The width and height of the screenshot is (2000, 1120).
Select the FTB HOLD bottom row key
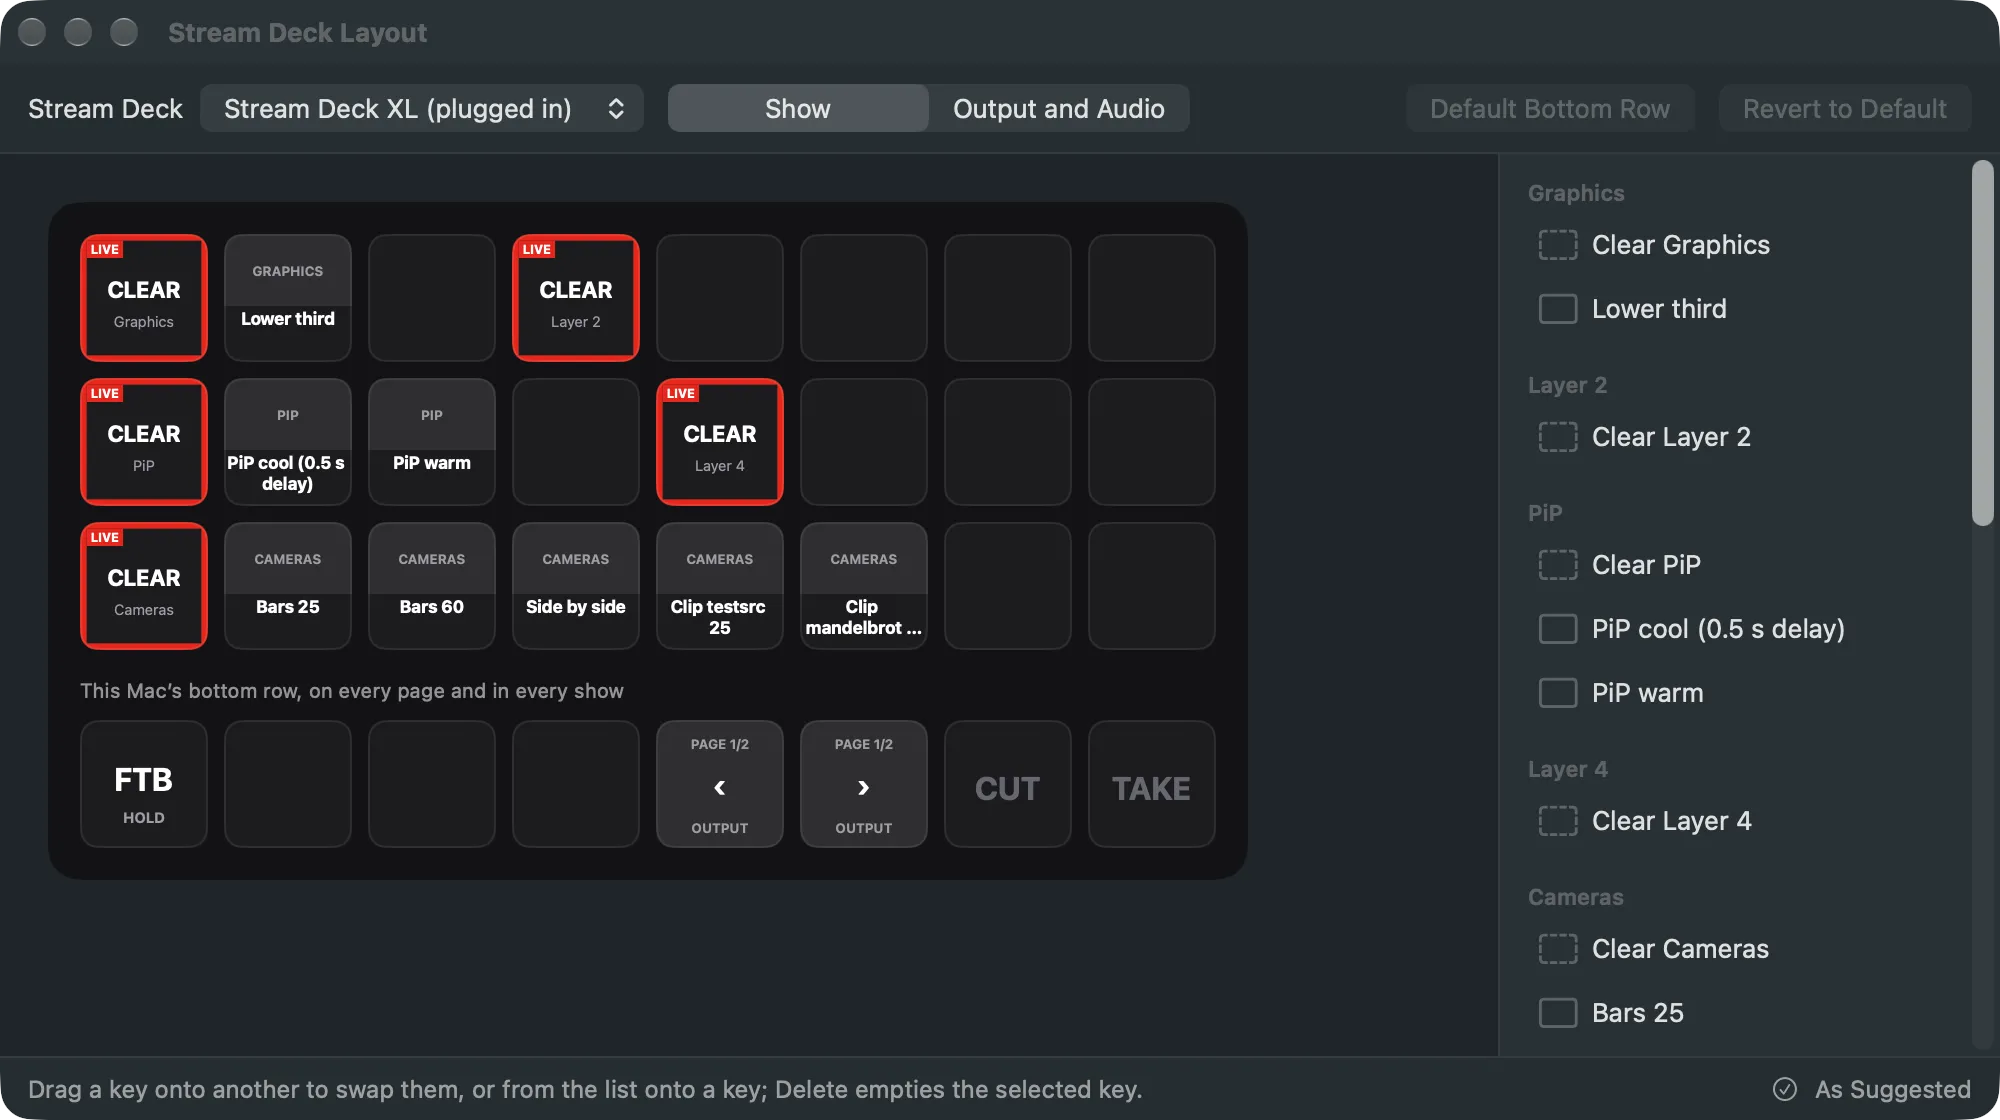tap(144, 784)
